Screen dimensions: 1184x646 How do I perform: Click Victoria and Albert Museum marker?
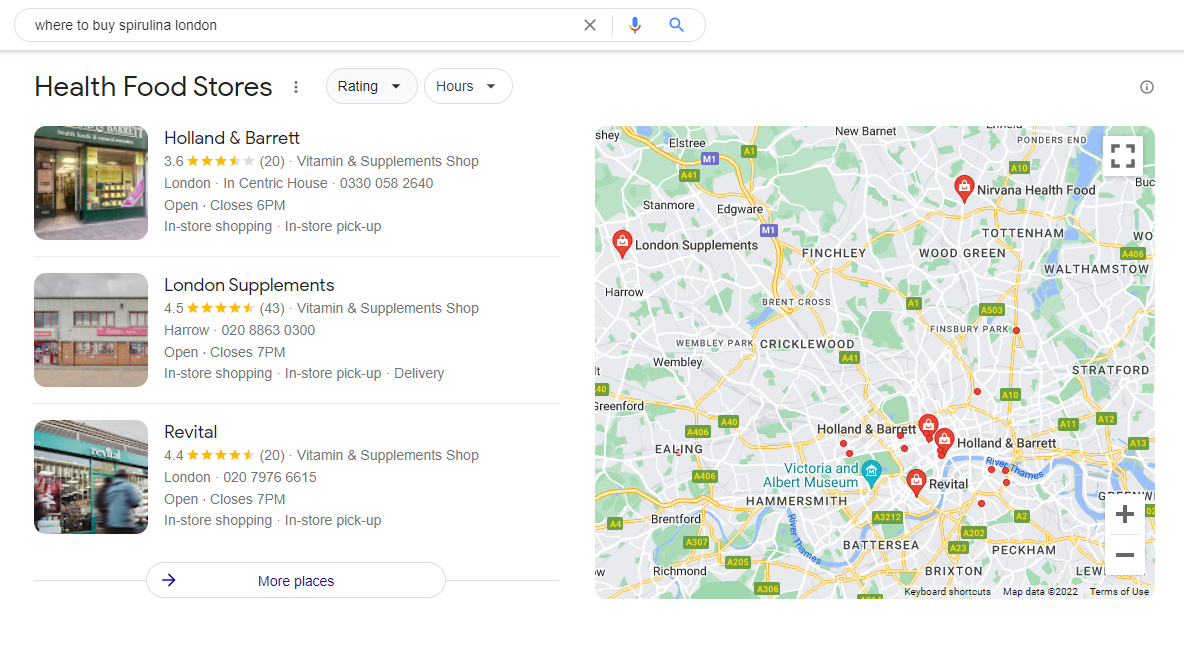pos(871,470)
